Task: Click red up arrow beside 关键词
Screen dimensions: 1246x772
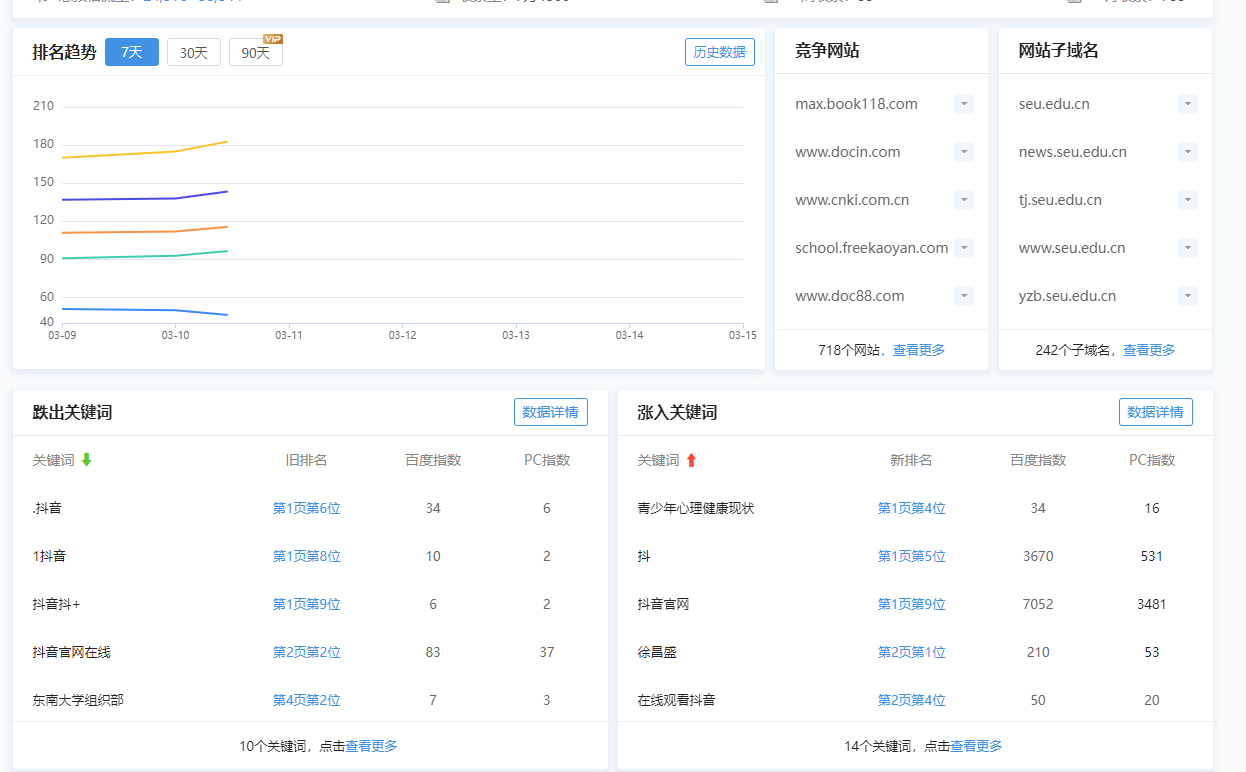Action: pos(691,460)
